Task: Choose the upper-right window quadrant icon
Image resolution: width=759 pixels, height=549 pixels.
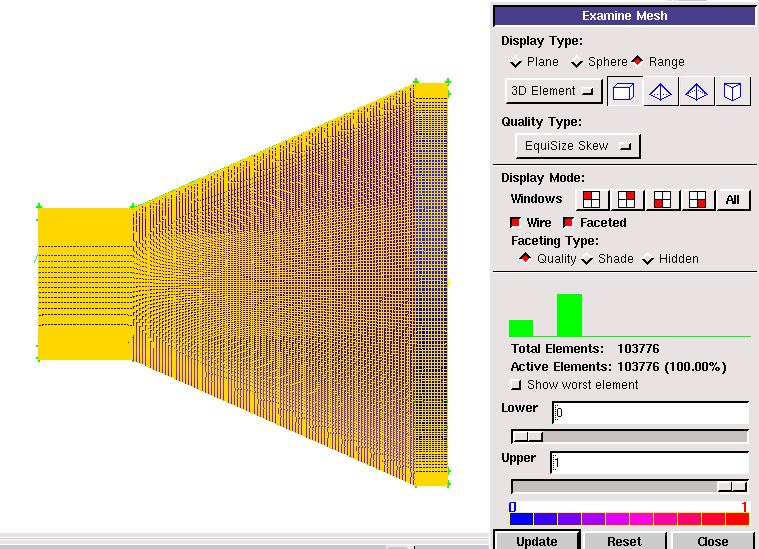Action: click(x=629, y=199)
